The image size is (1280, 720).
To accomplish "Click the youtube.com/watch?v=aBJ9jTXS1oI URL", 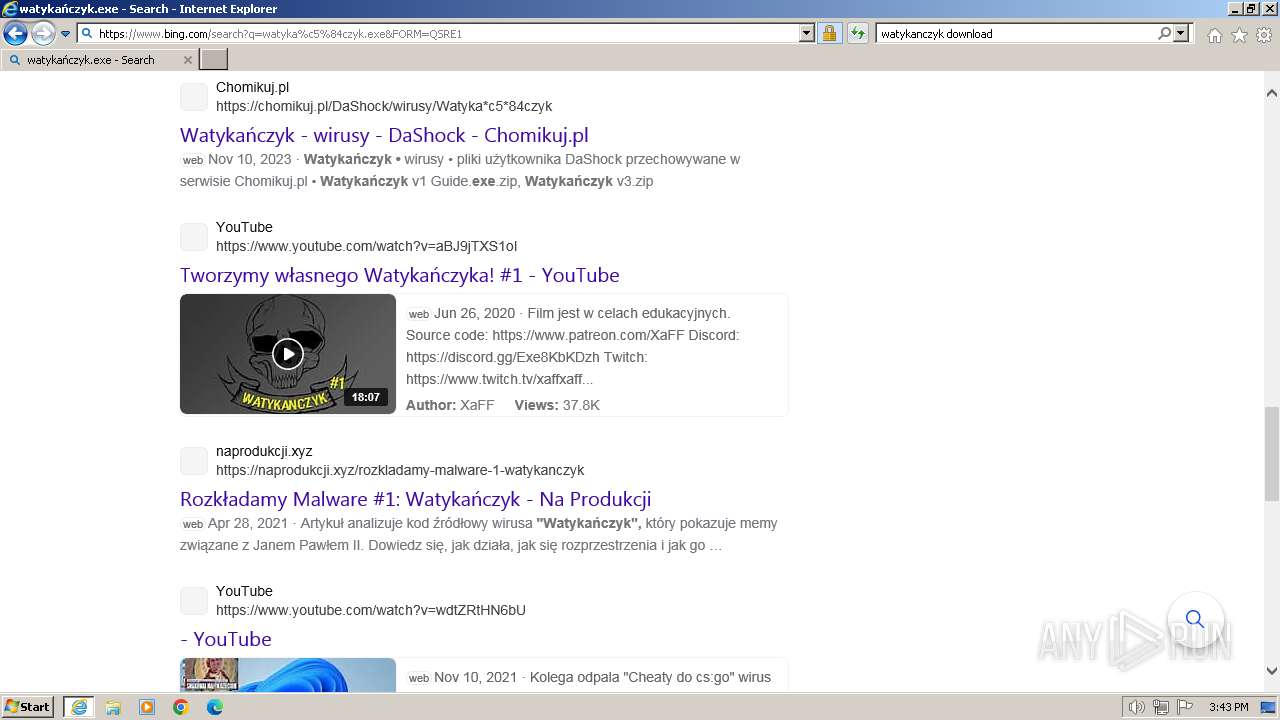I will [366, 246].
